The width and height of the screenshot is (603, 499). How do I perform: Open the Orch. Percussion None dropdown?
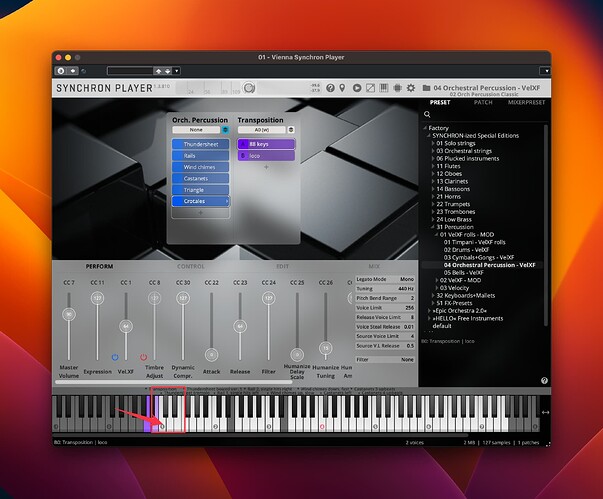(196, 130)
